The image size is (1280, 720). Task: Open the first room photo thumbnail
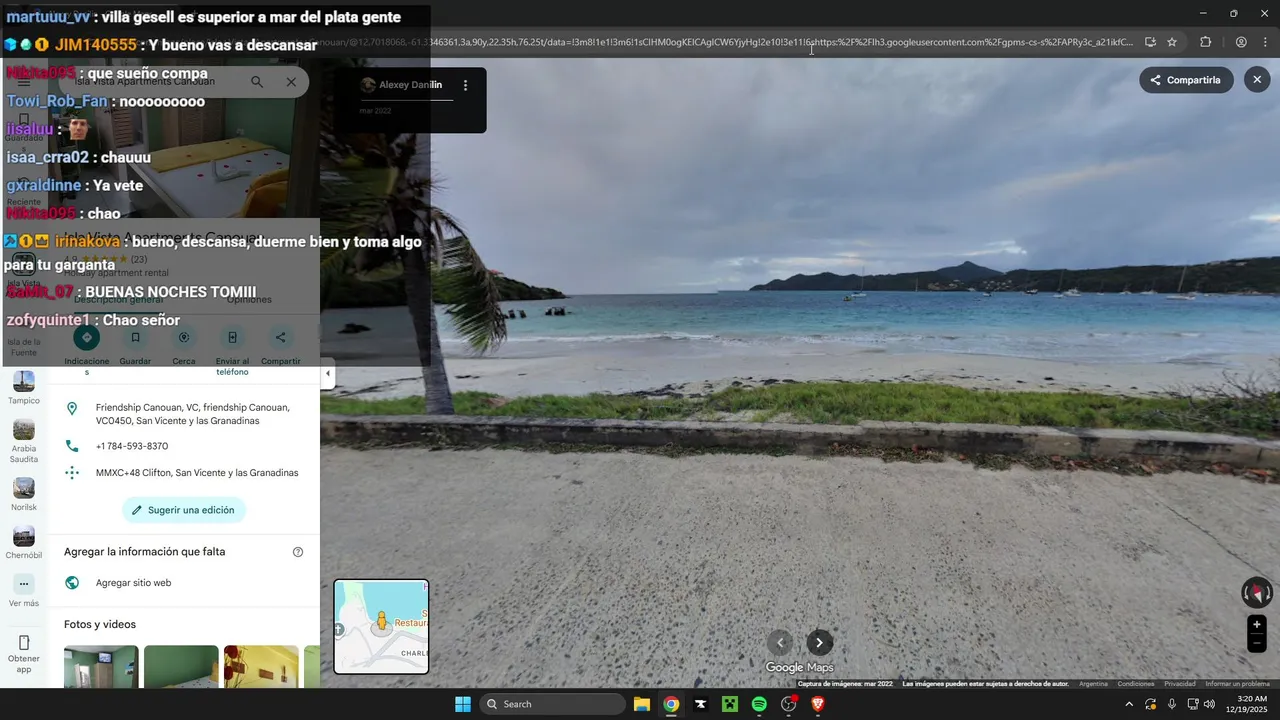pos(101,667)
